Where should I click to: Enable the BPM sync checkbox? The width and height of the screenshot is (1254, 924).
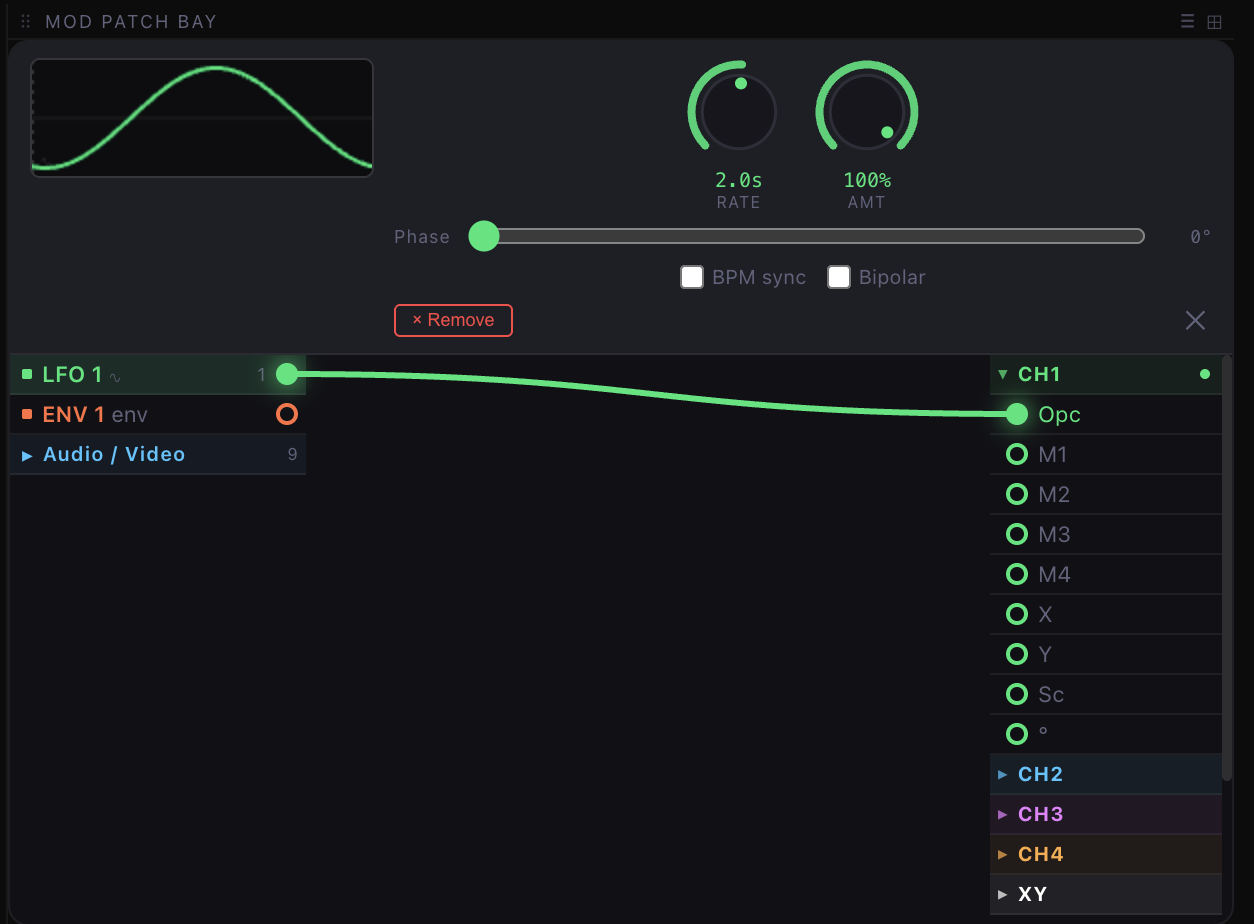[x=692, y=277]
